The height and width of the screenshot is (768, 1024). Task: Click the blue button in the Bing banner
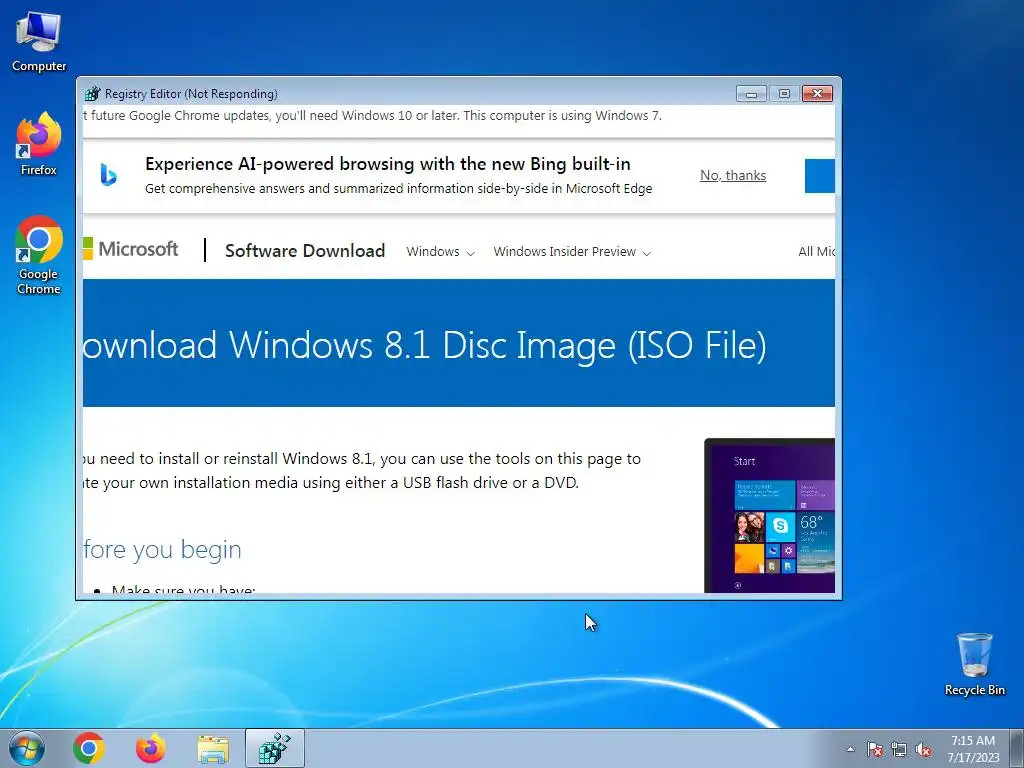(x=820, y=176)
